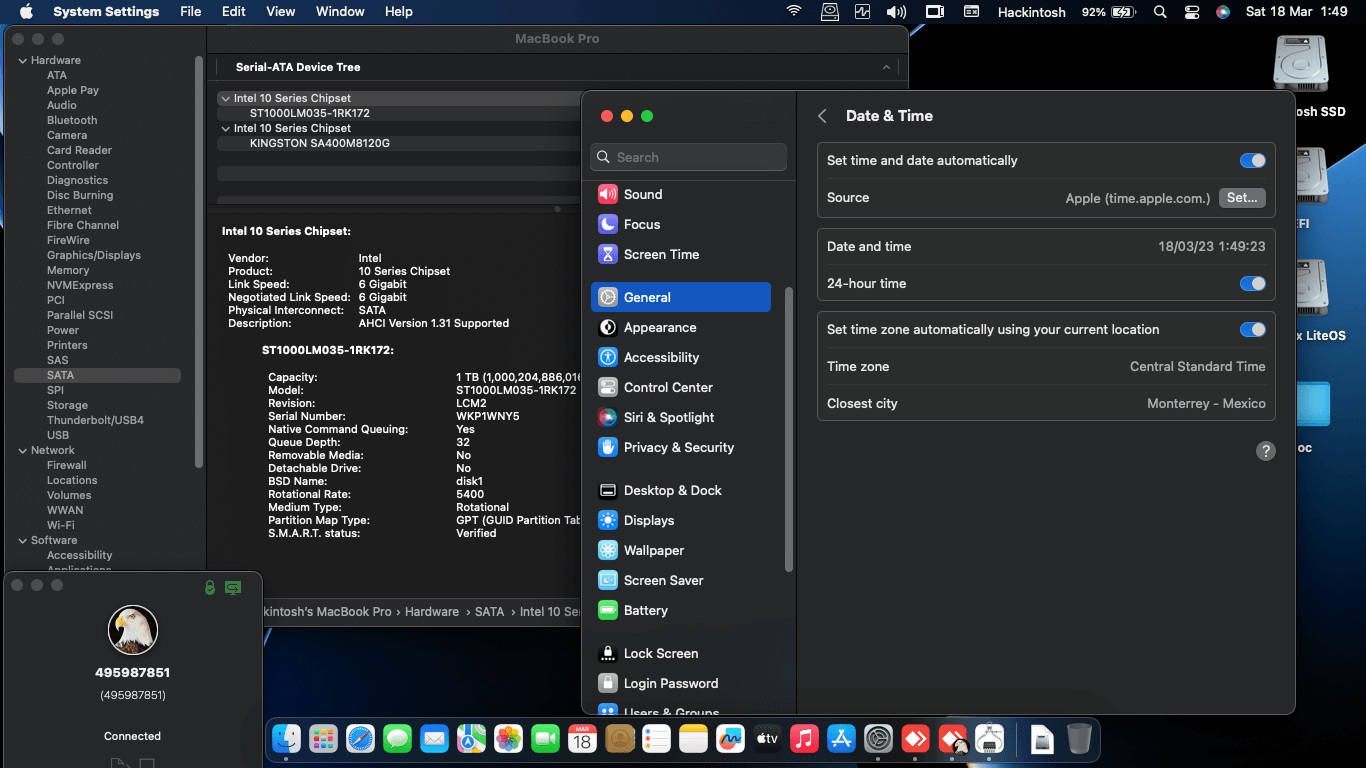This screenshot has height=768, width=1366.
Task: Open Messages from the Dock
Action: (397, 739)
